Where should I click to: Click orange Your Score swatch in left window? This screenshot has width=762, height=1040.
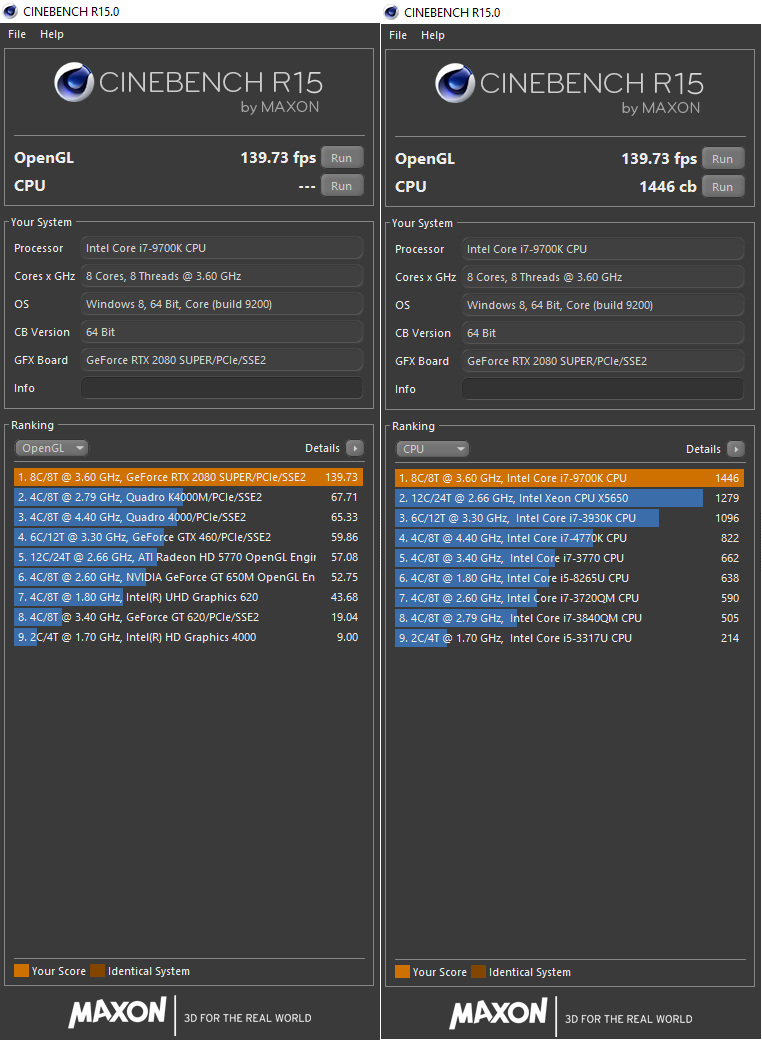tap(21, 970)
